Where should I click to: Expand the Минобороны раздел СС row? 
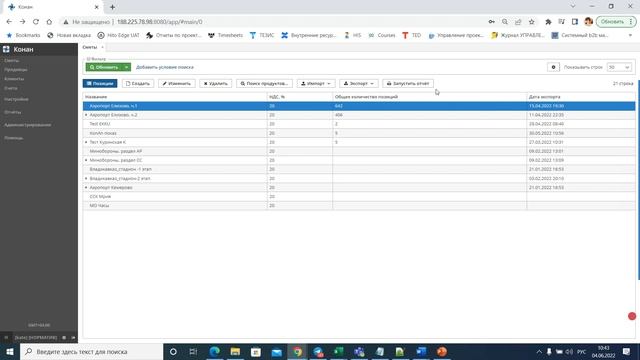[86, 160]
